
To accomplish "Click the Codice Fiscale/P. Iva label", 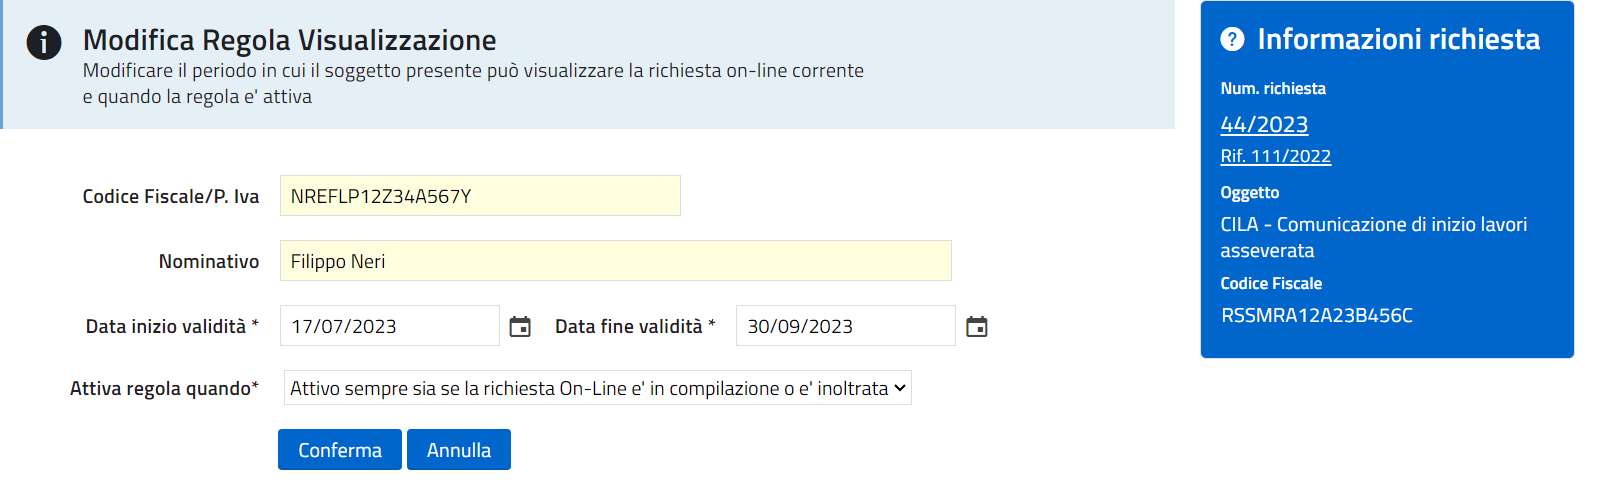I will point(171,197).
